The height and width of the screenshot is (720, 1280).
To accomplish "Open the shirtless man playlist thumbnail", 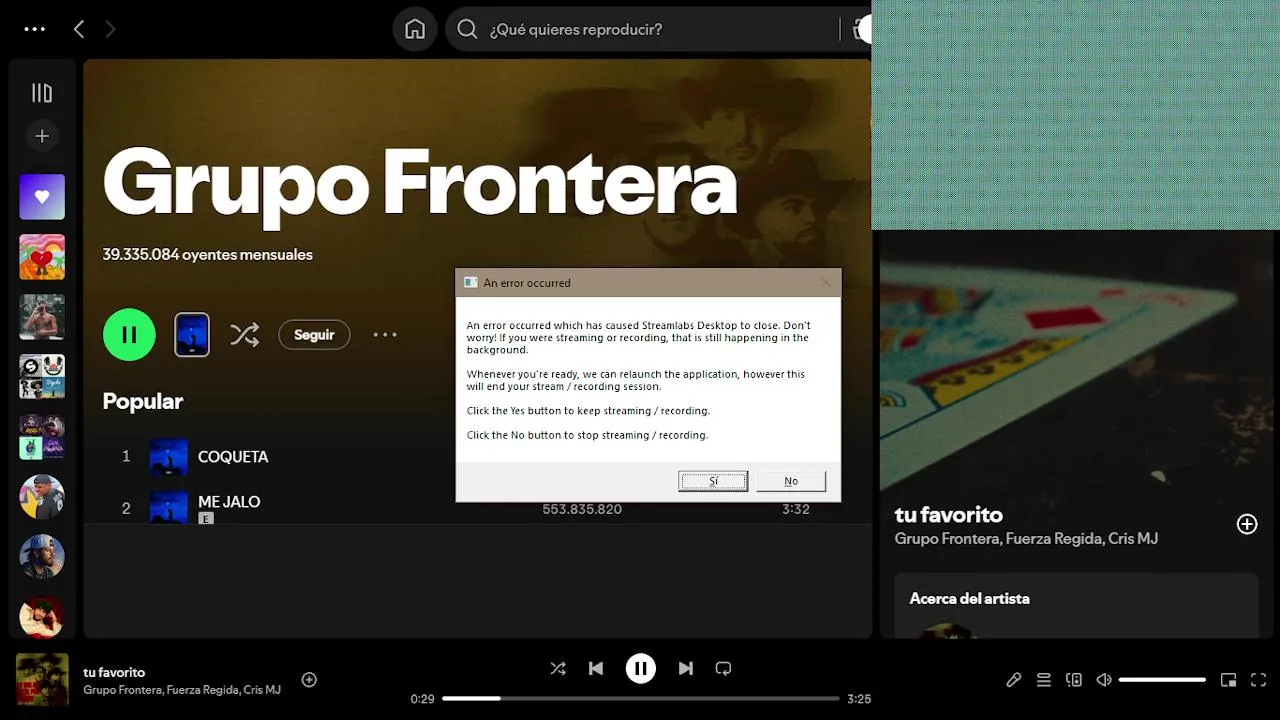I will [42, 317].
